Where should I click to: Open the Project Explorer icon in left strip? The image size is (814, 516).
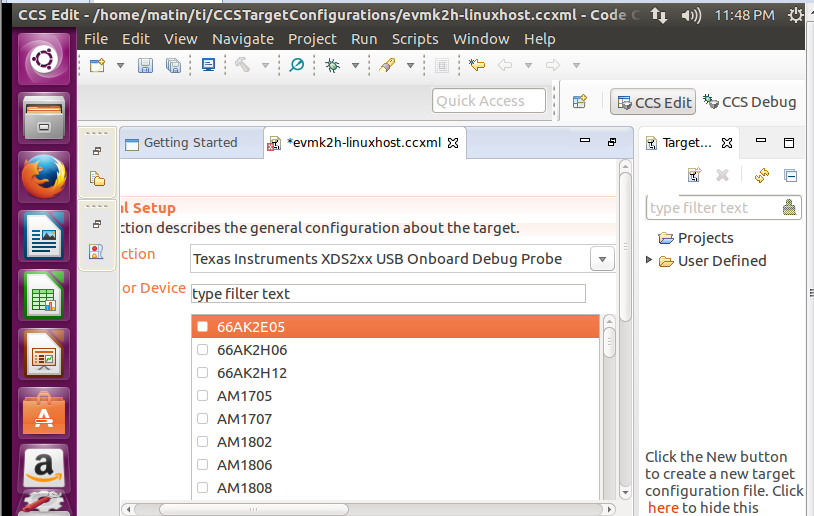(97, 179)
